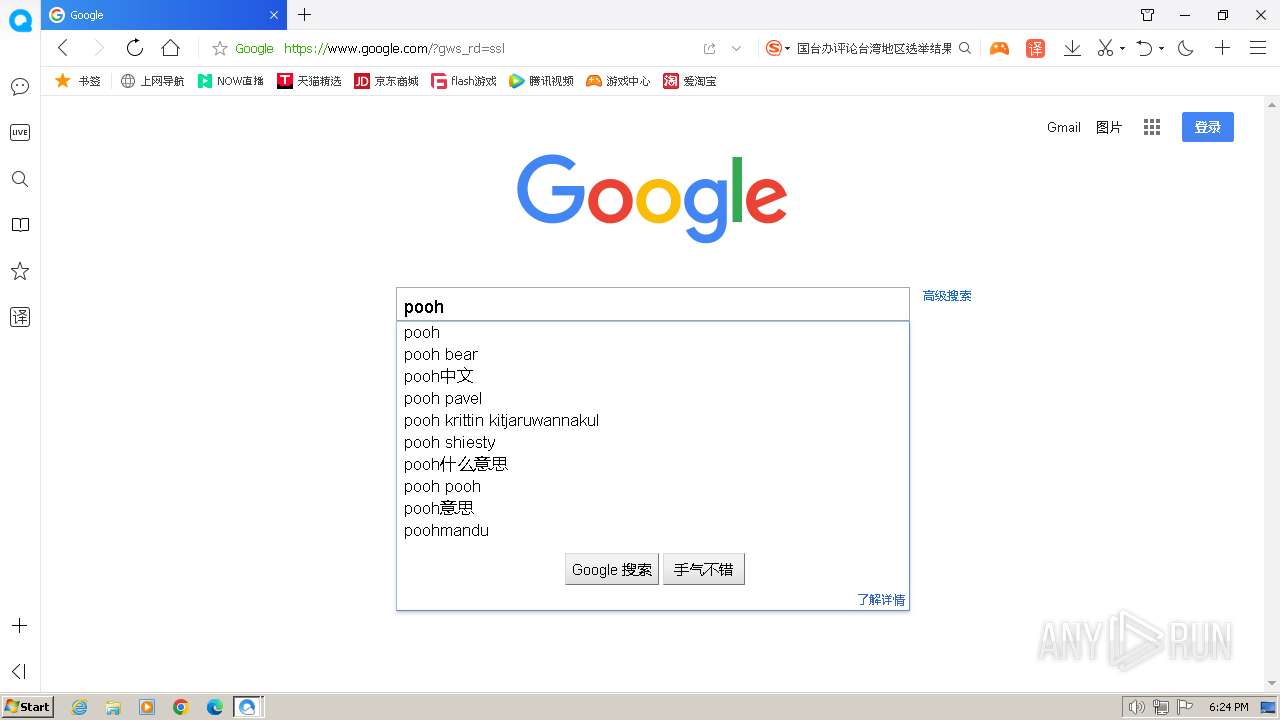Collapse the sidebar panel
Screen dimensions: 1280x720
click(18, 671)
